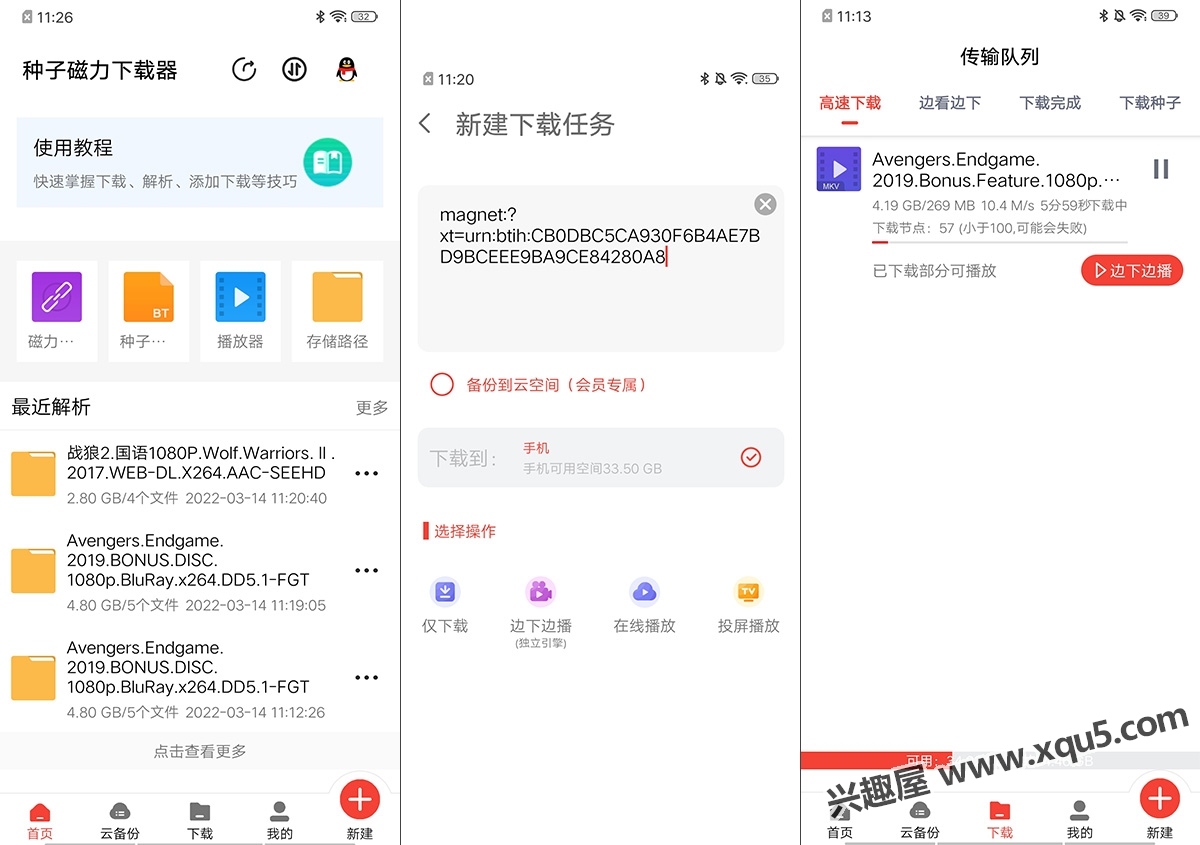Pause the Avengers.Endgame download

pos(1160,169)
